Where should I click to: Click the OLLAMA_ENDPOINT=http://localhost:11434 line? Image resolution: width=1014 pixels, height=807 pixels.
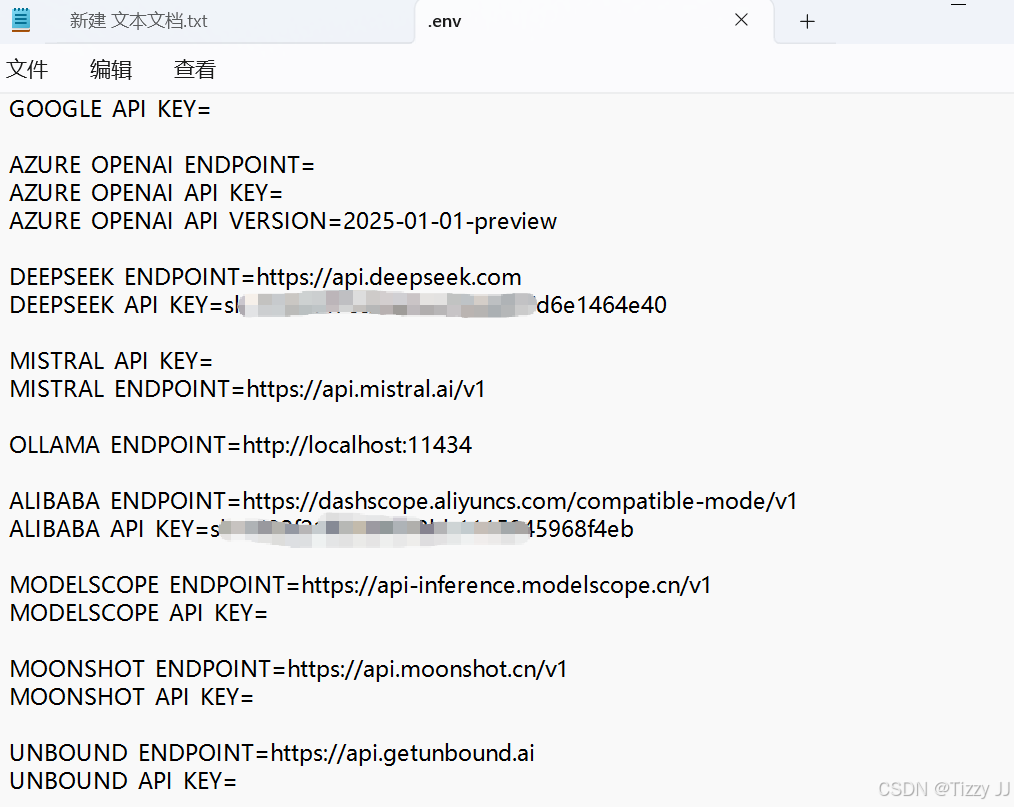pyautogui.click(x=241, y=445)
